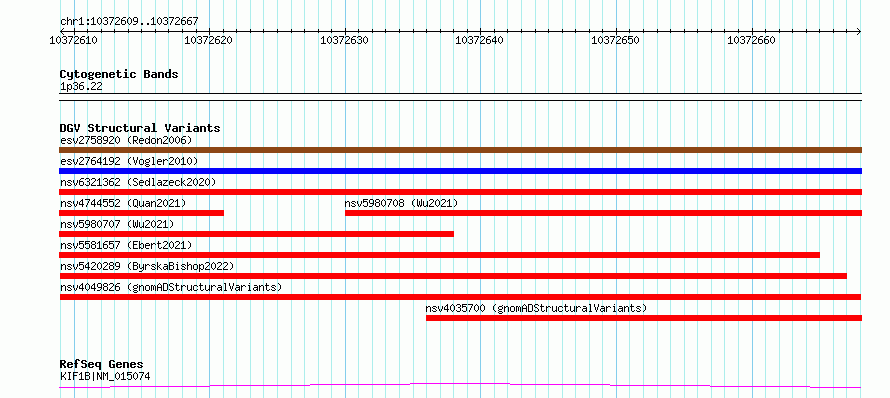The image size is (890, 398).
Task: Click the nsv5581657 Ebert2021 variant bar
Action: (439, 255)
